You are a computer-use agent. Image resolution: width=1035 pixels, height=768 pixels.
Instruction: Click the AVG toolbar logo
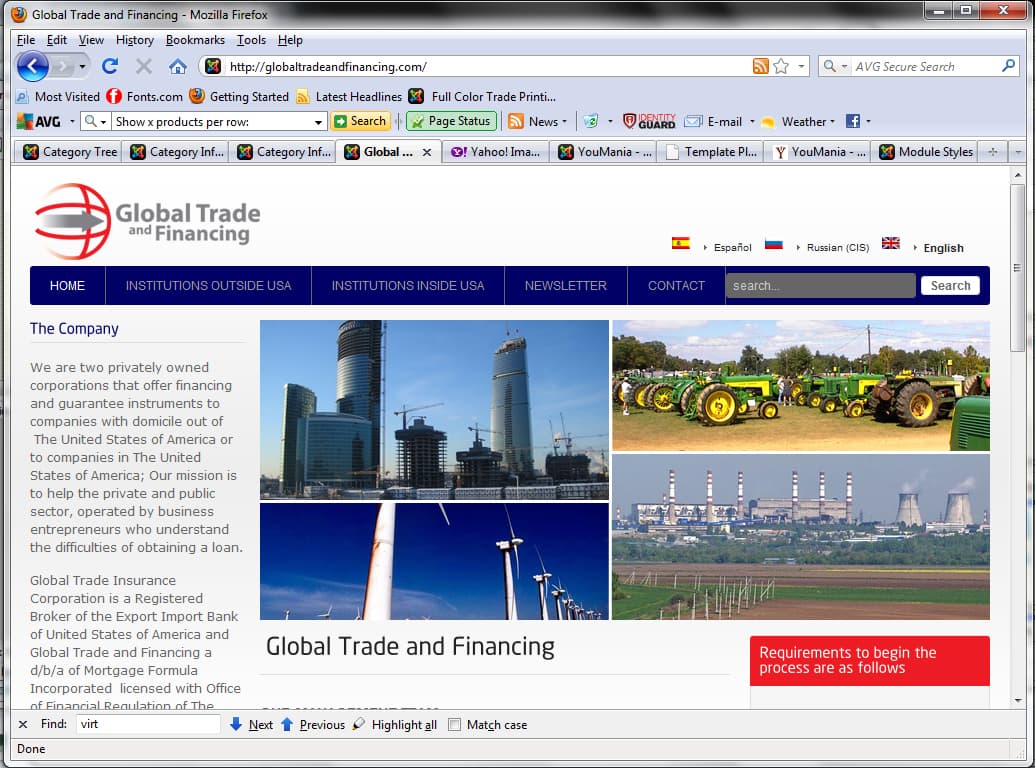coord(38,121)
